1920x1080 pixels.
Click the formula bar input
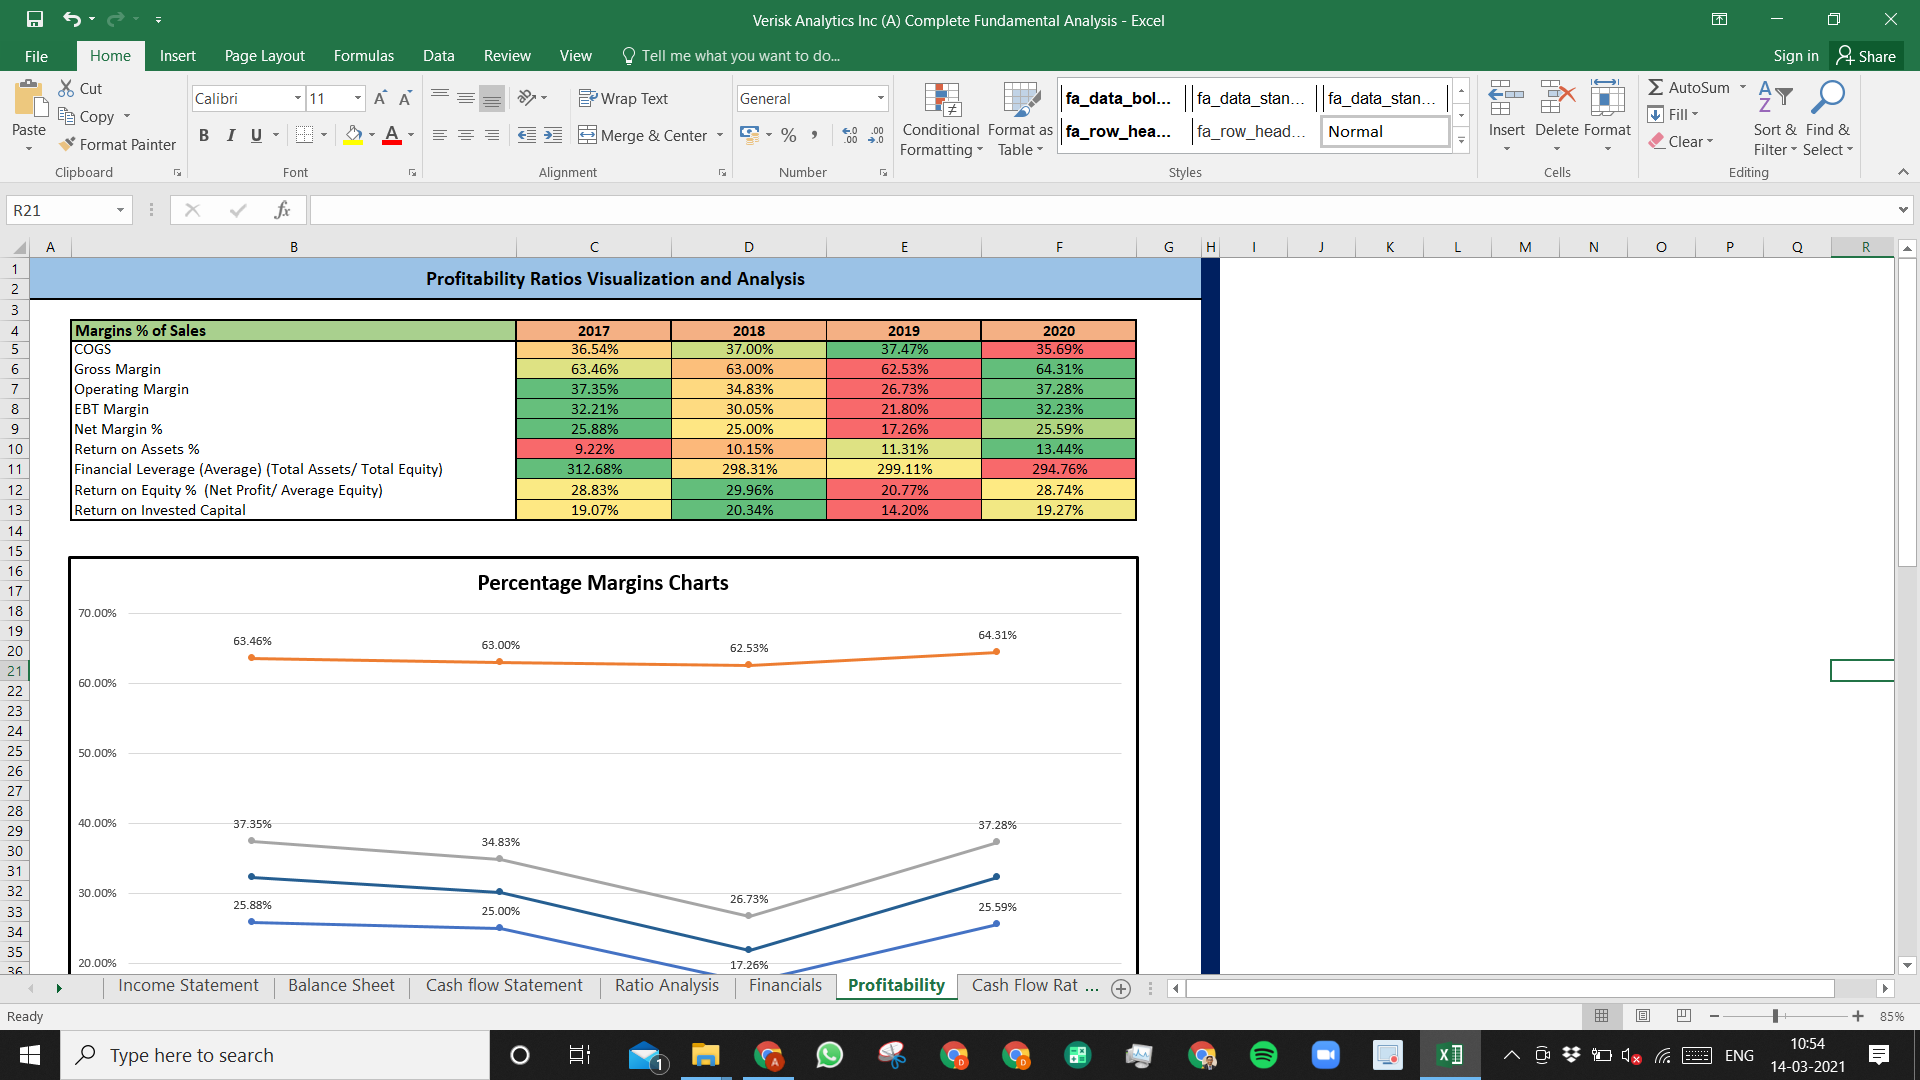[x=1100, y=210]
